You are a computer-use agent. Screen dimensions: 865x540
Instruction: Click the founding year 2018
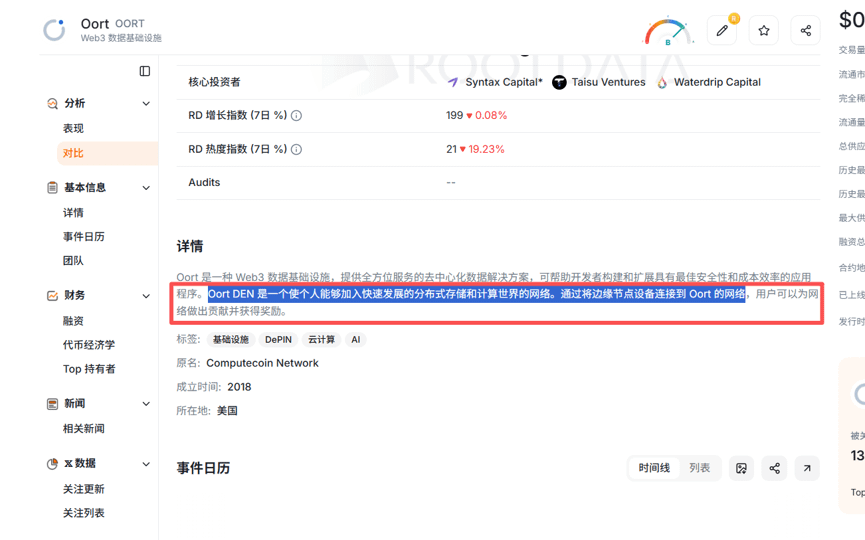tap(239, 387)
